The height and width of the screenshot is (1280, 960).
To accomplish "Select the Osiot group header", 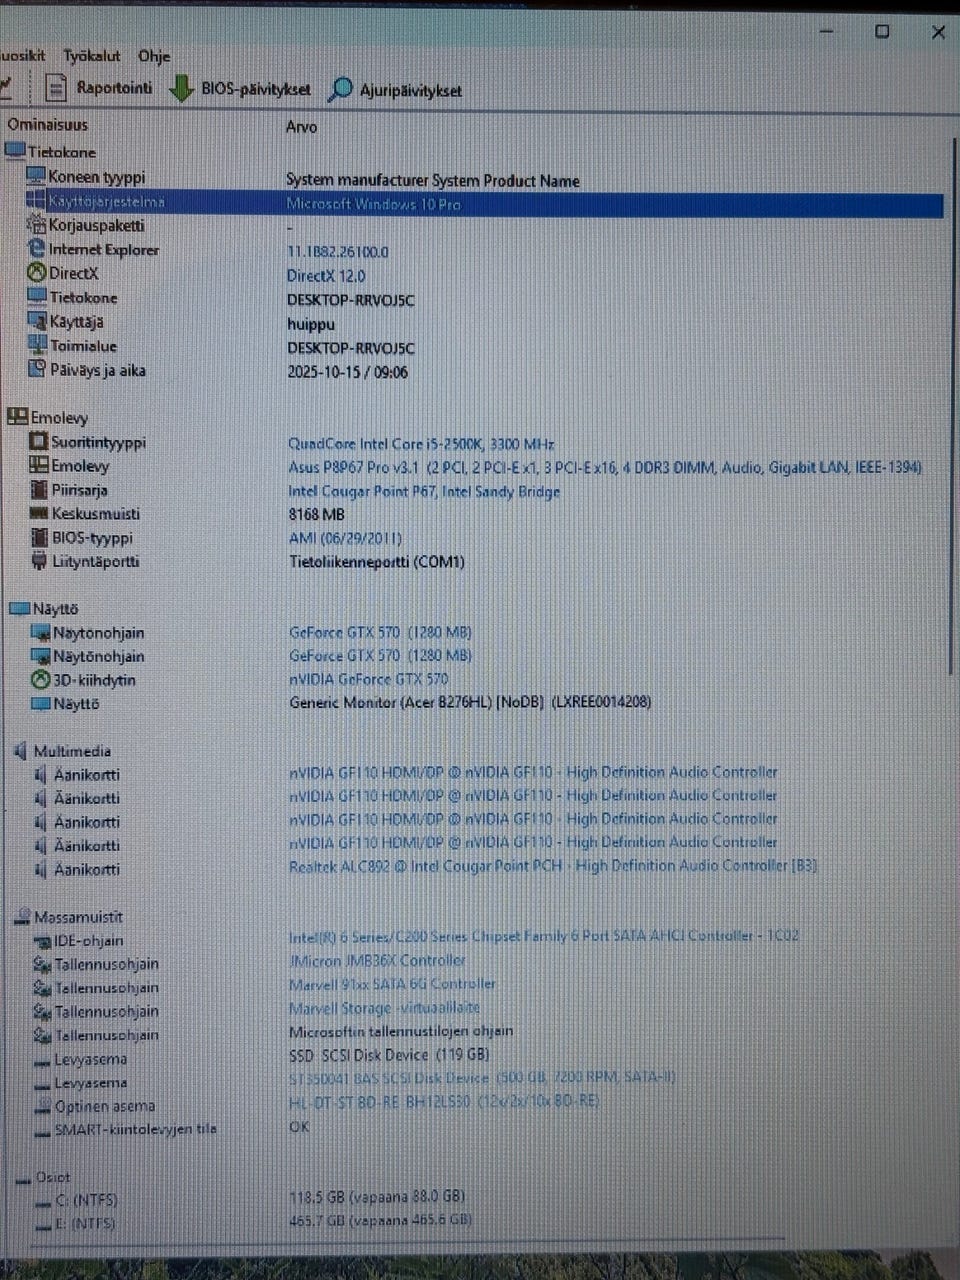I will [x=43, y=1177].
